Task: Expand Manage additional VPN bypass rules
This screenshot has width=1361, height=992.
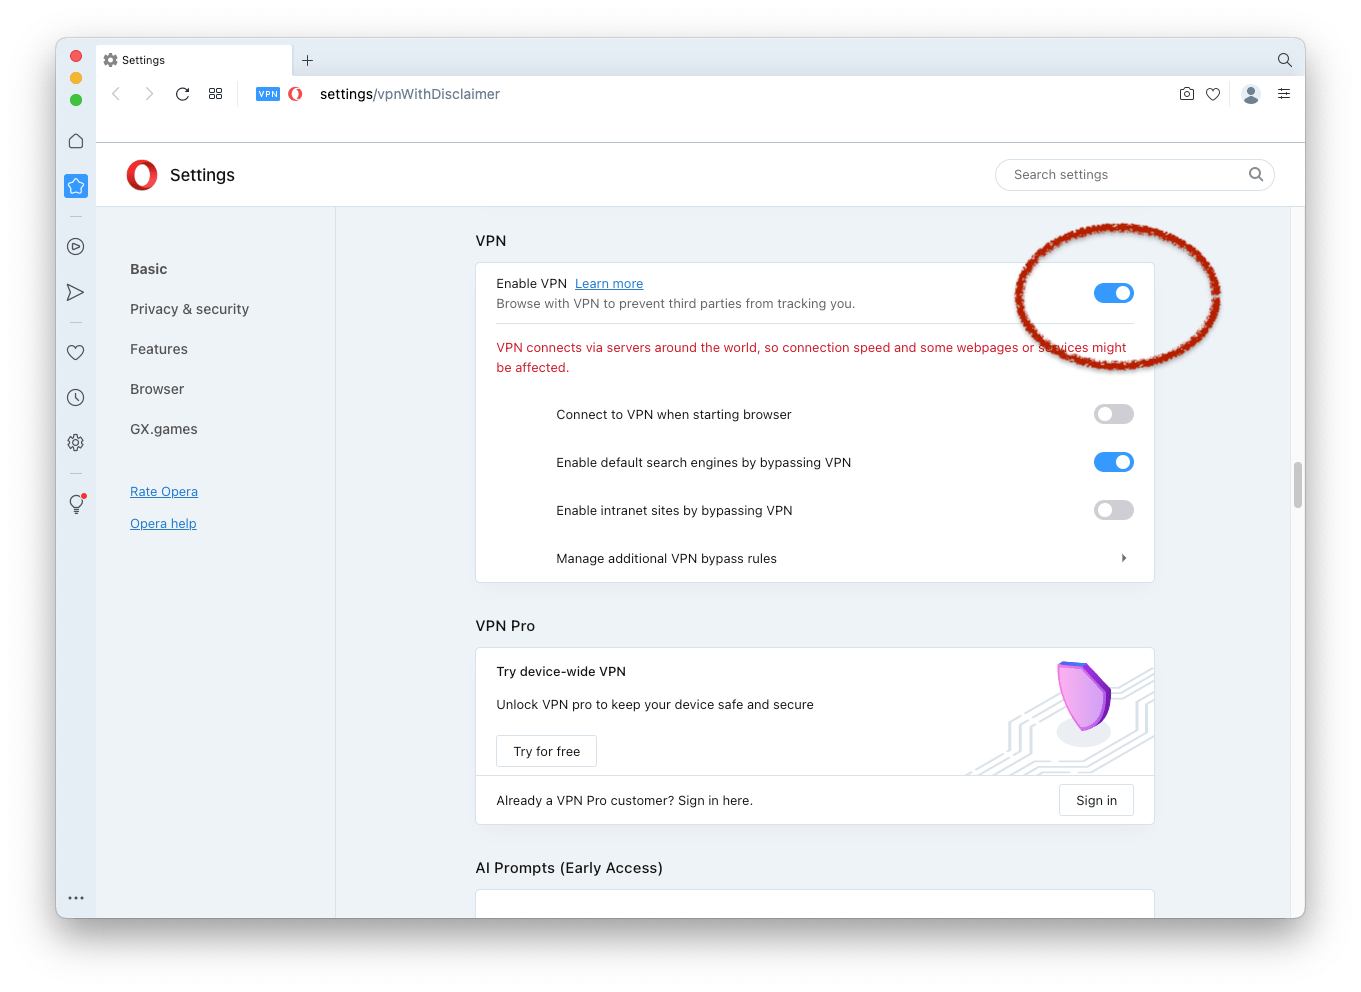Action: coord(1124,558)
